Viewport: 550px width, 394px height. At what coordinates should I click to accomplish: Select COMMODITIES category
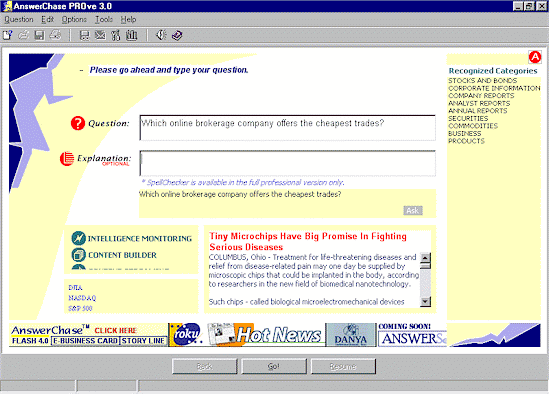click(x=473, y=126)
